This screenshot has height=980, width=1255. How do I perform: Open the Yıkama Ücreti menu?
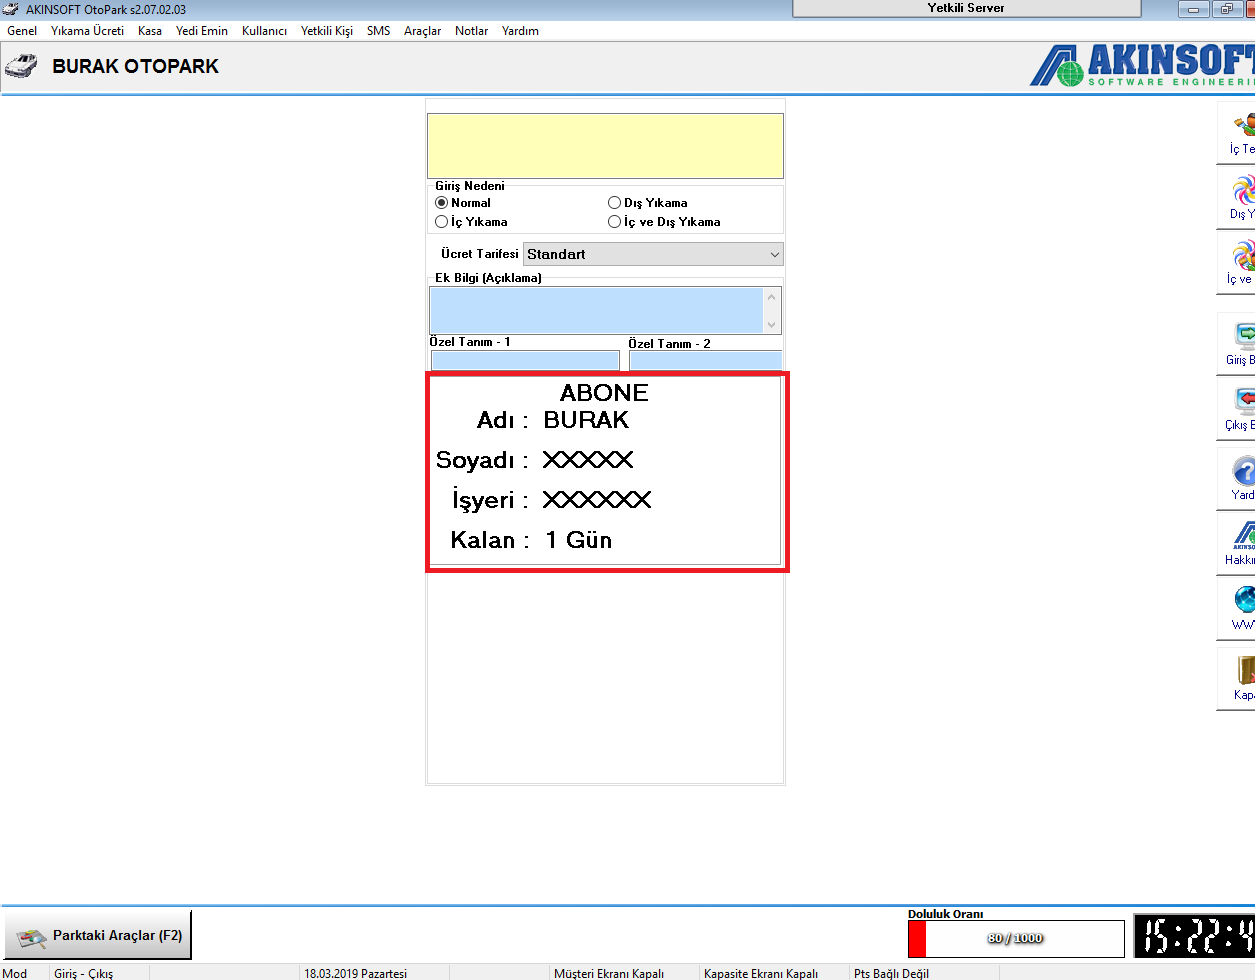coord(87,31)
